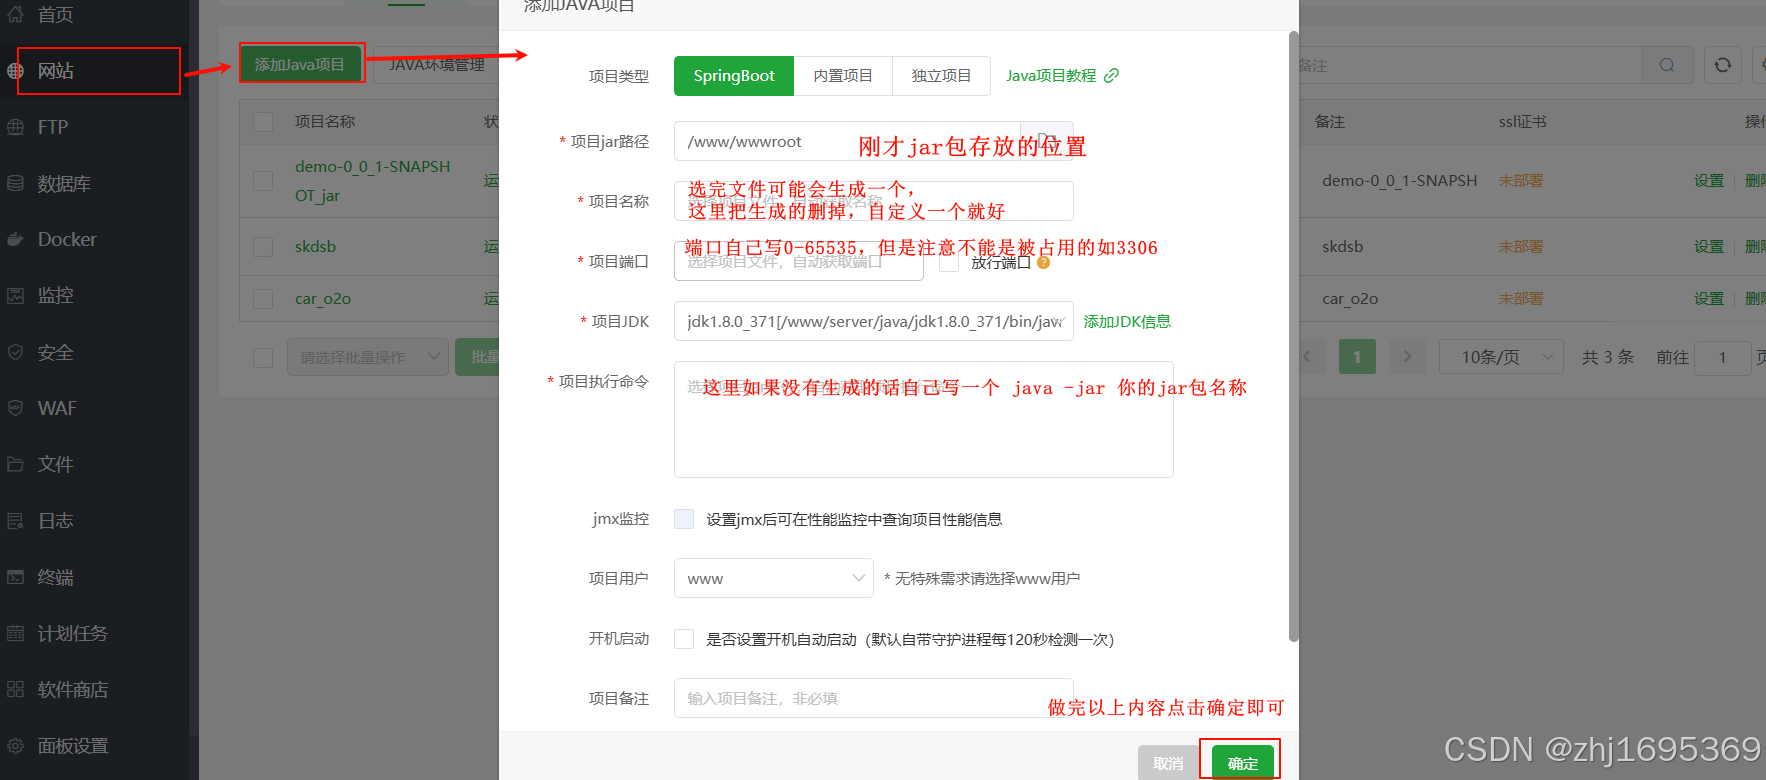Click the Docker whale icon
The image size is (1766, 780).
pyautogui.click(x=15, y=239)
